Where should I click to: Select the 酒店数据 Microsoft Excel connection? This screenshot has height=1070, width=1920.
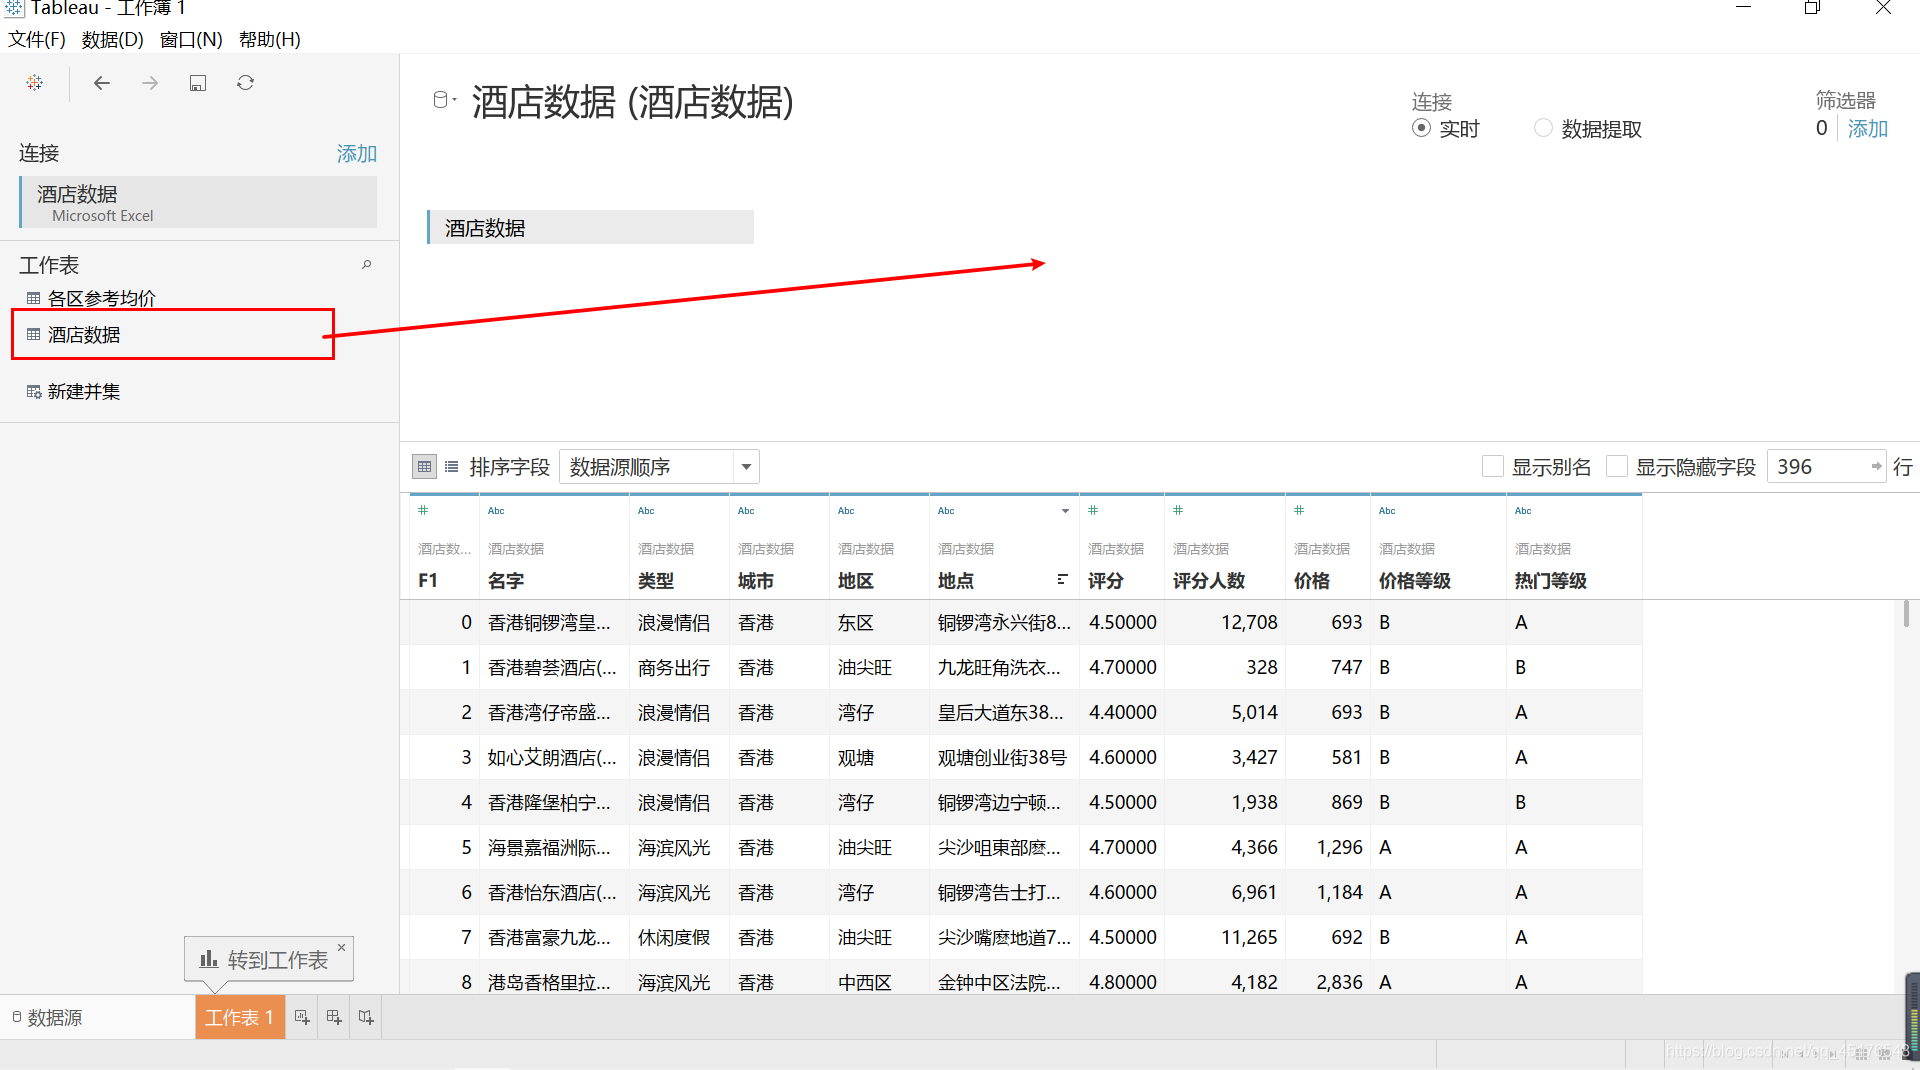pos(199,202)
